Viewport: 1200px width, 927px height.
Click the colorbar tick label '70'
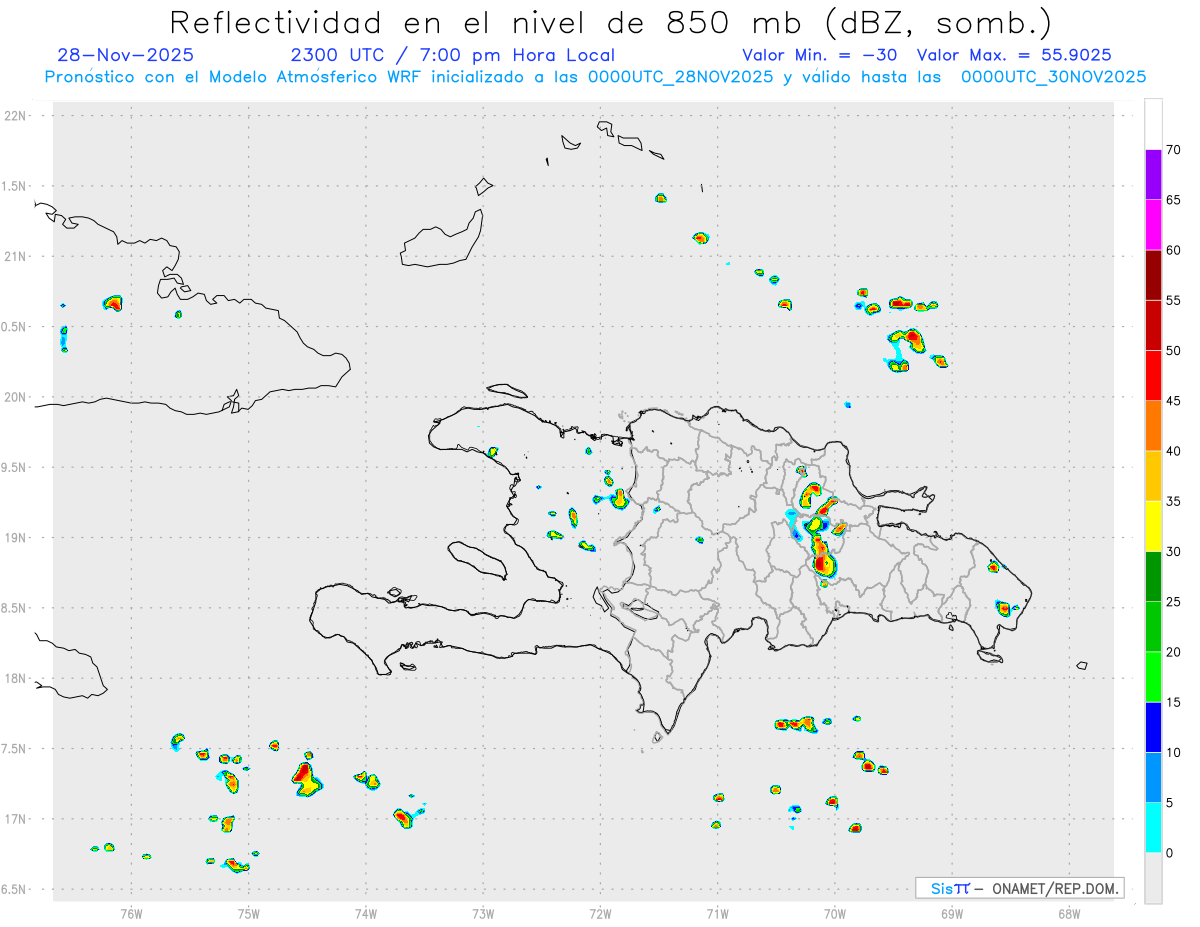[x=1174, y=150]
